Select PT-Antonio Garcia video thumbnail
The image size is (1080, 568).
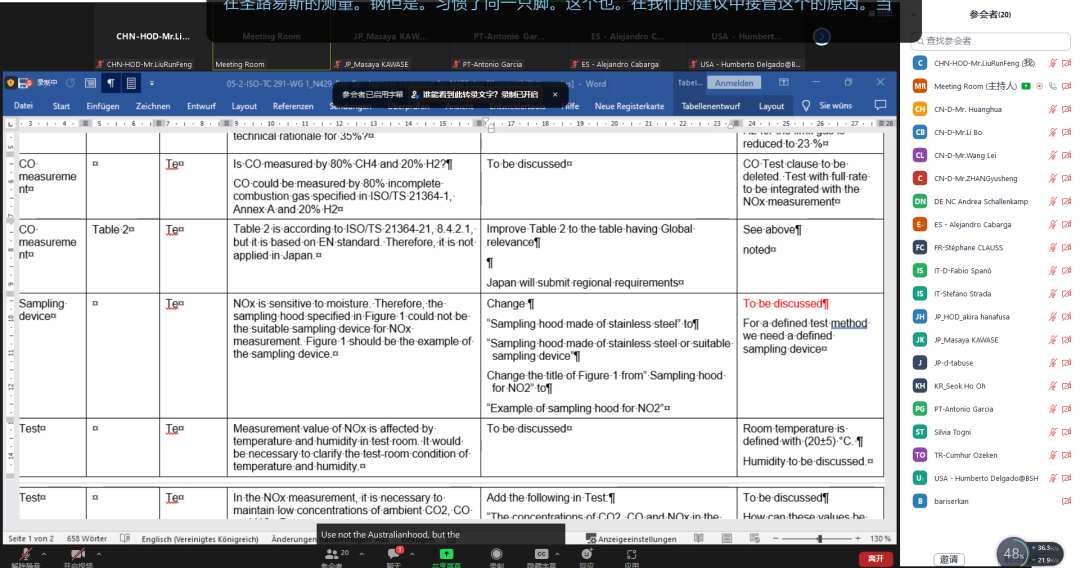[x=510, y=36]
